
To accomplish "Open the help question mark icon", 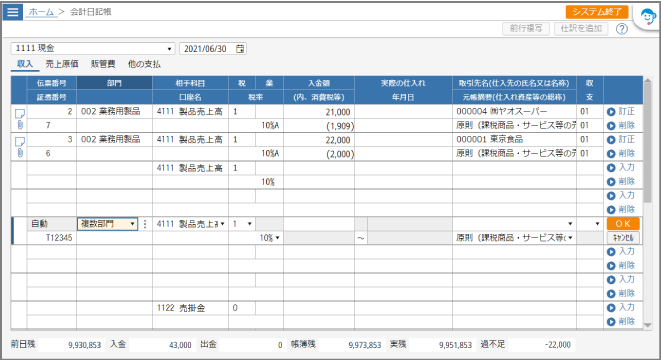I will point(622,29).
